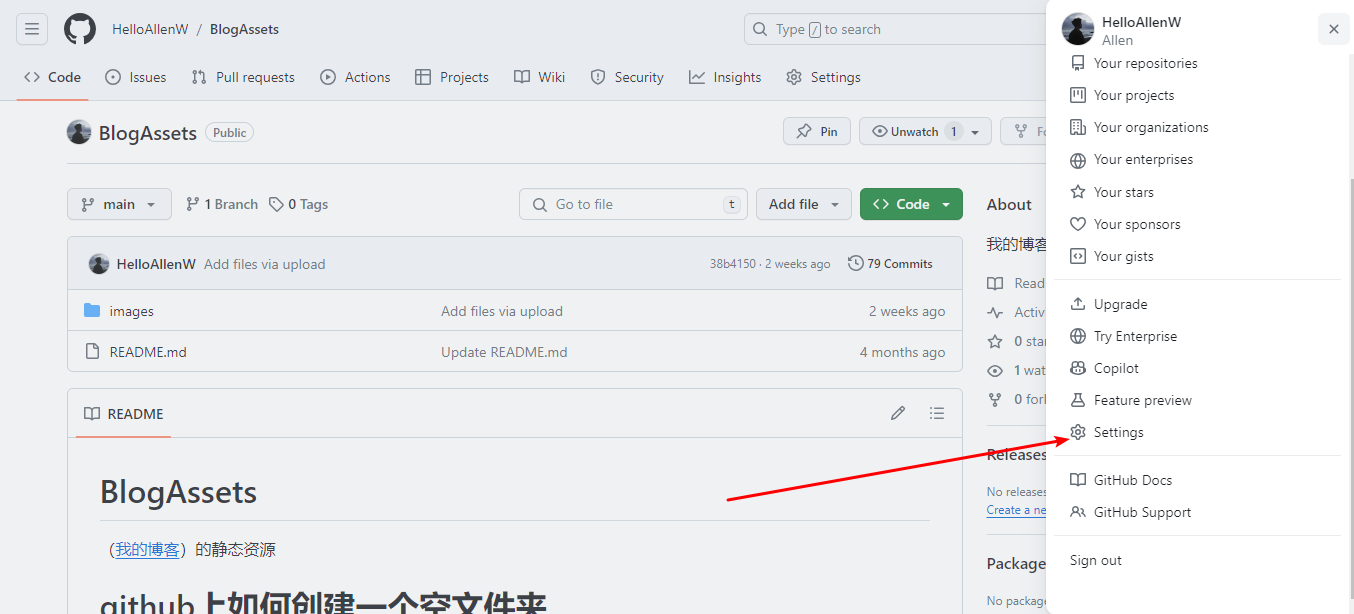Switch to the Issues tab
Image resolution: width=1354 pixels, height=614 pixels.
136,77
